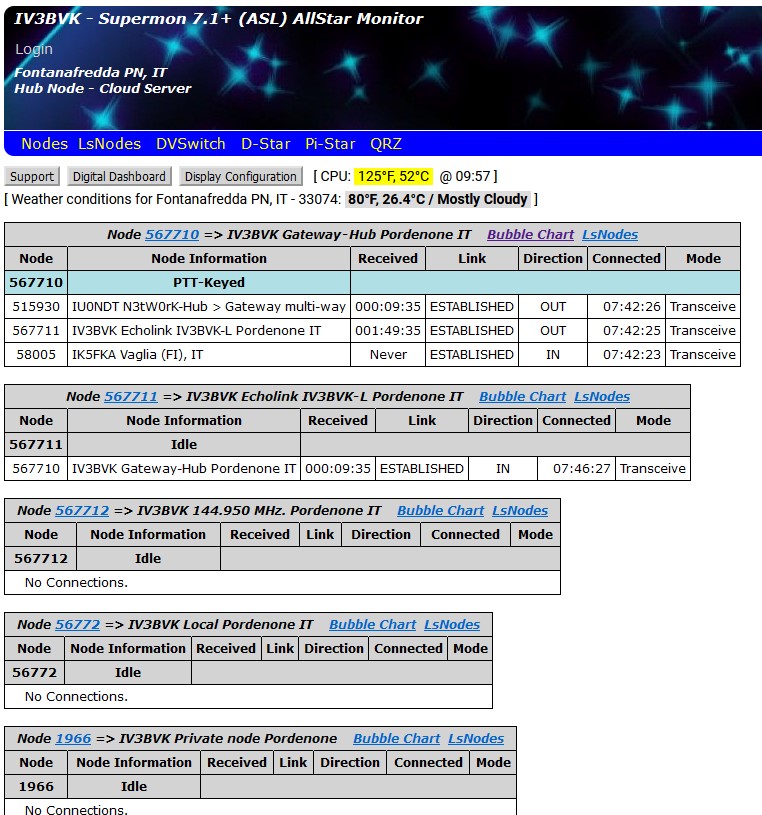
Task: Click the 1966 node number cell
Action: click(36, 786)
